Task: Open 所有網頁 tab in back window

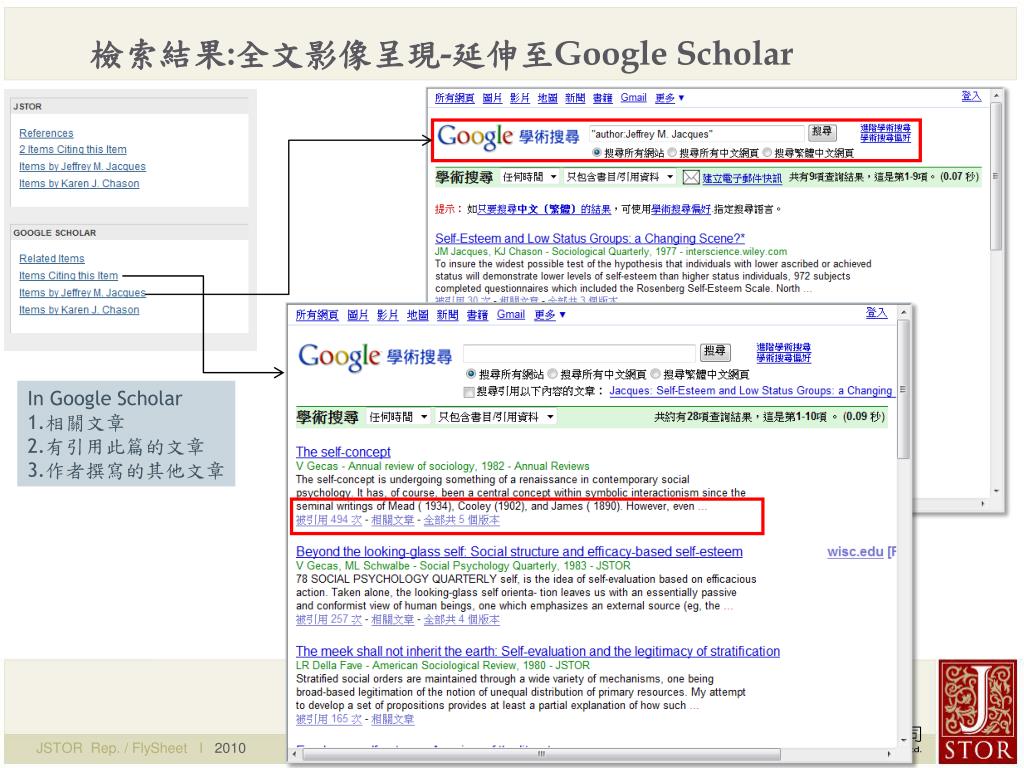Action: pyautogui.click(x=455, y=98)
